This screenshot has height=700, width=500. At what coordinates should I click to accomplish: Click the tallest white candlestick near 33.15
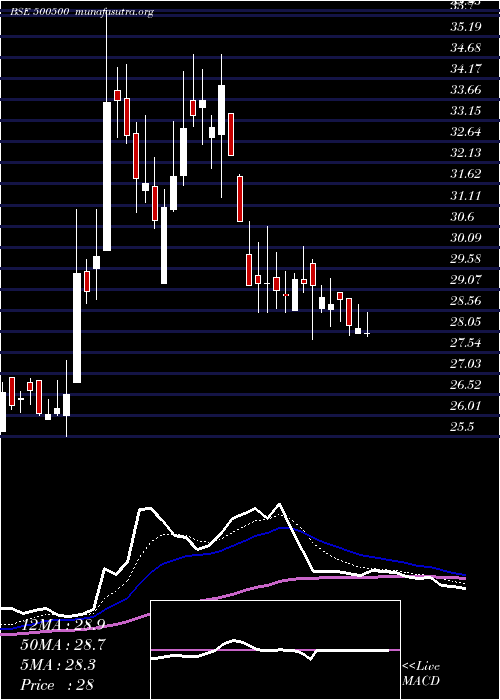(x=107, y=176)
